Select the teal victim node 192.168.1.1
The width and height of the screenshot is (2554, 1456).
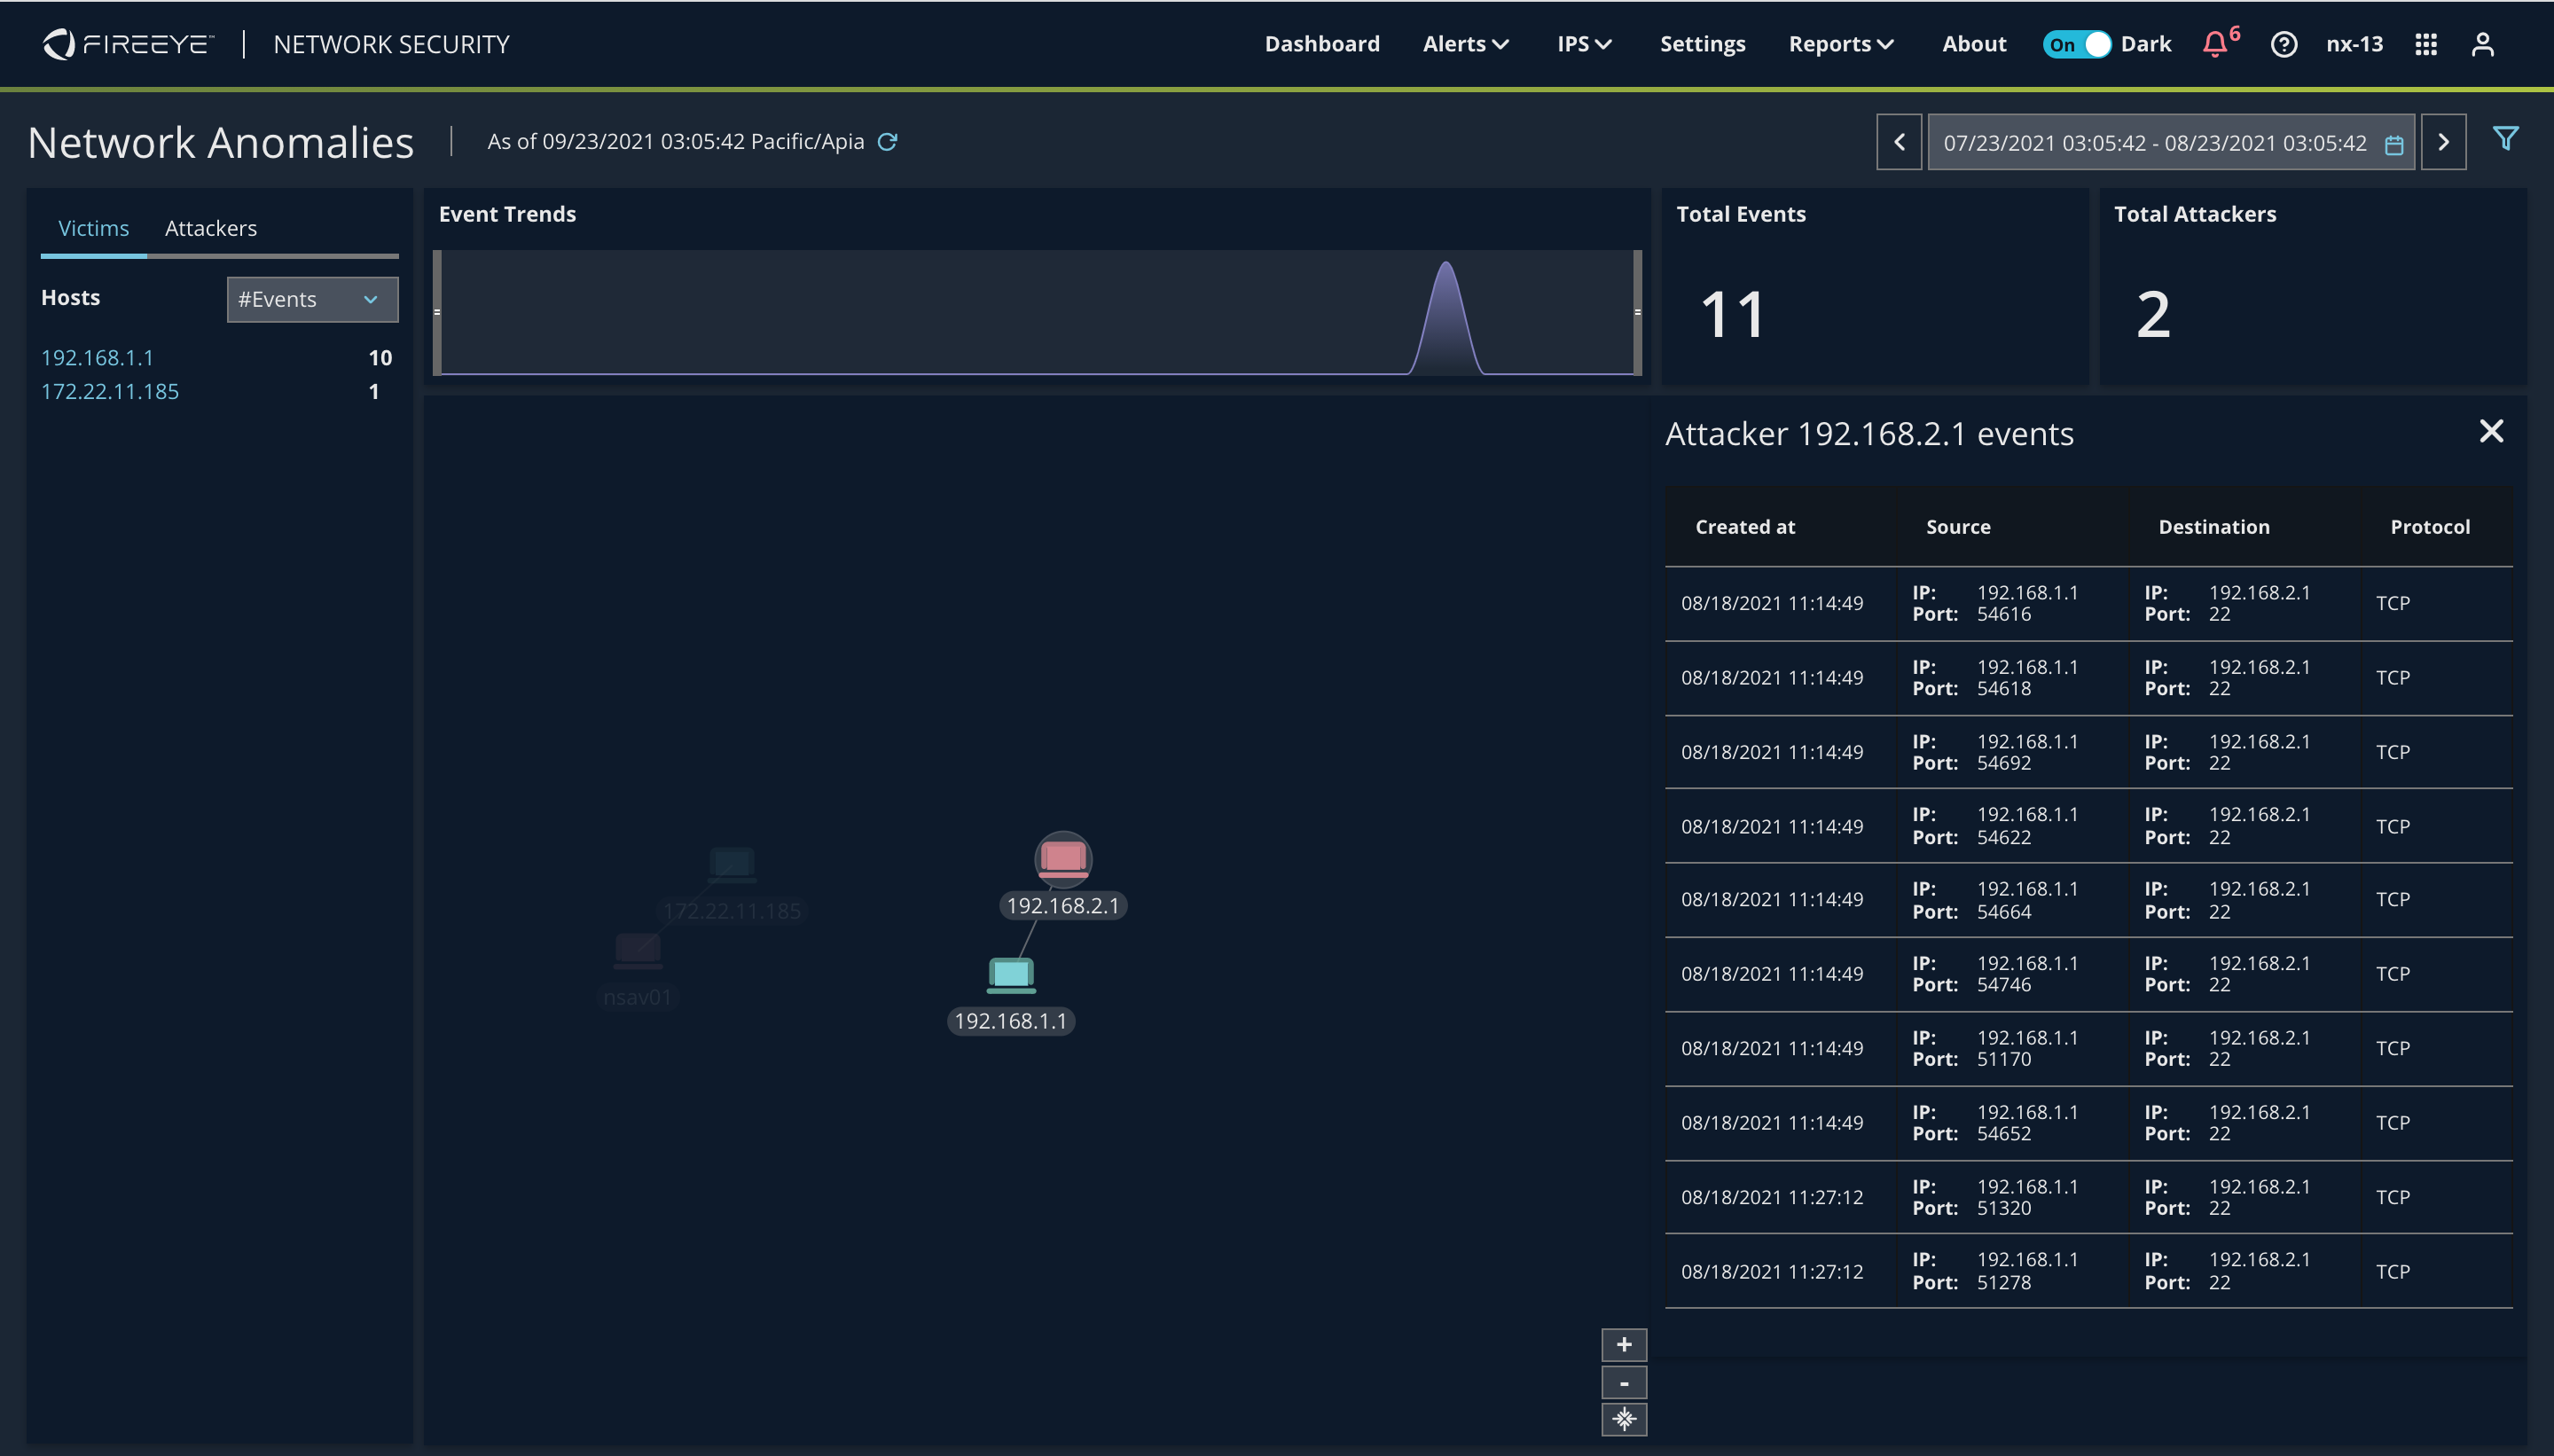click(1011, 976)
